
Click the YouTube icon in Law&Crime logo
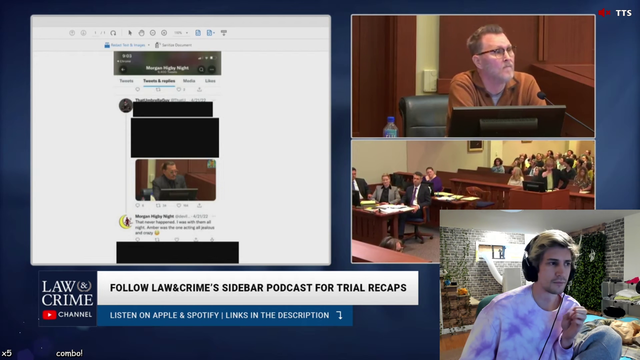pyautogui.click(x=49, y=315)
